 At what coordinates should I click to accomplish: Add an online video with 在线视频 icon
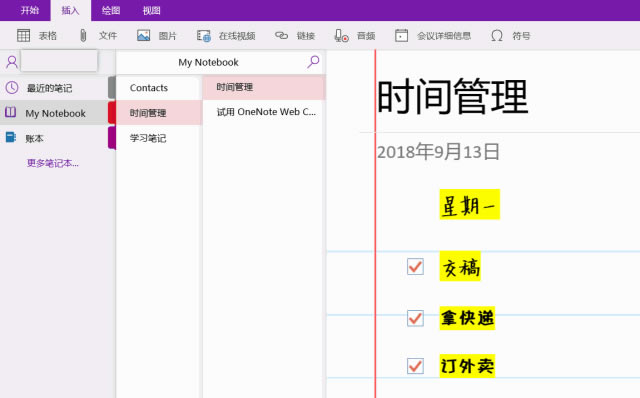click(203, 36)
